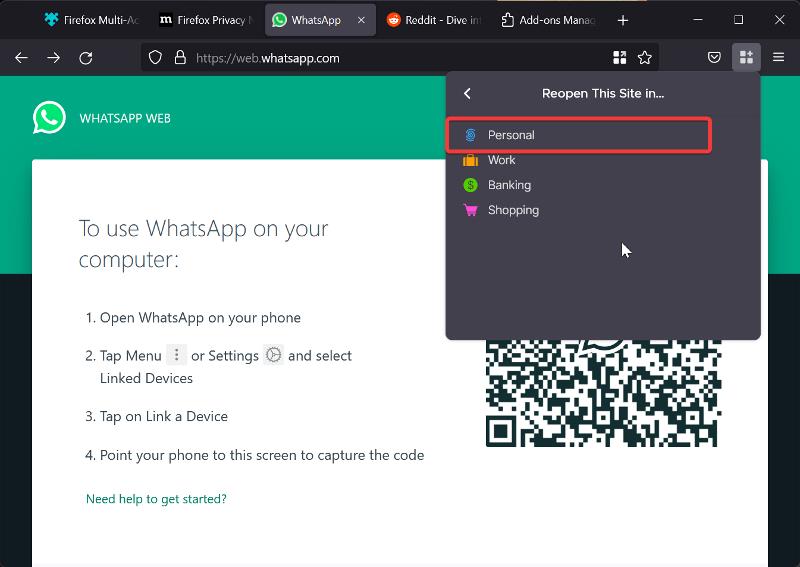Click the Banking container dollar icon
800x567 pixels.
pos(470,185)
